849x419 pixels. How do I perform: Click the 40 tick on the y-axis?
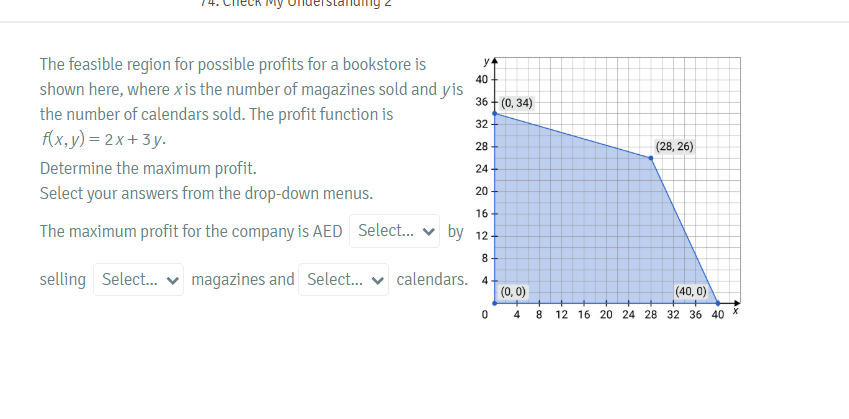click(482, 79)
